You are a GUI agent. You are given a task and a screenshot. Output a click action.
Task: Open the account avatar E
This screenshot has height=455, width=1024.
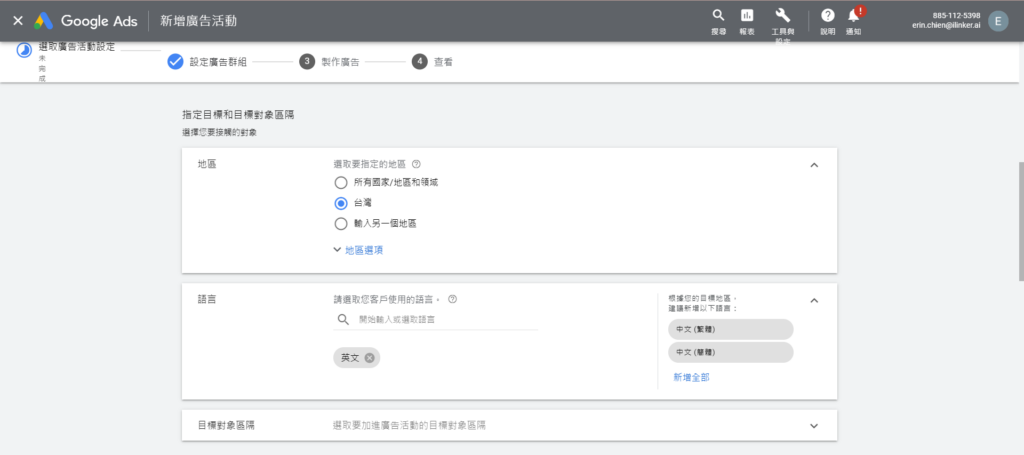(998, 21)
